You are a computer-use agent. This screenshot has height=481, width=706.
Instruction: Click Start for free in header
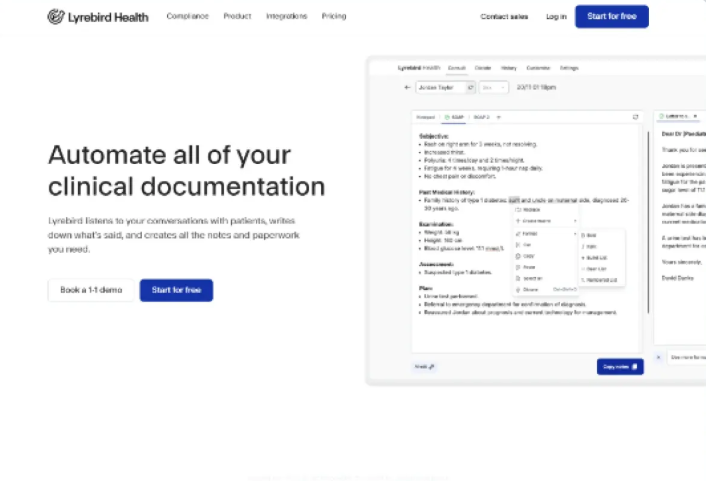[612, 17]
